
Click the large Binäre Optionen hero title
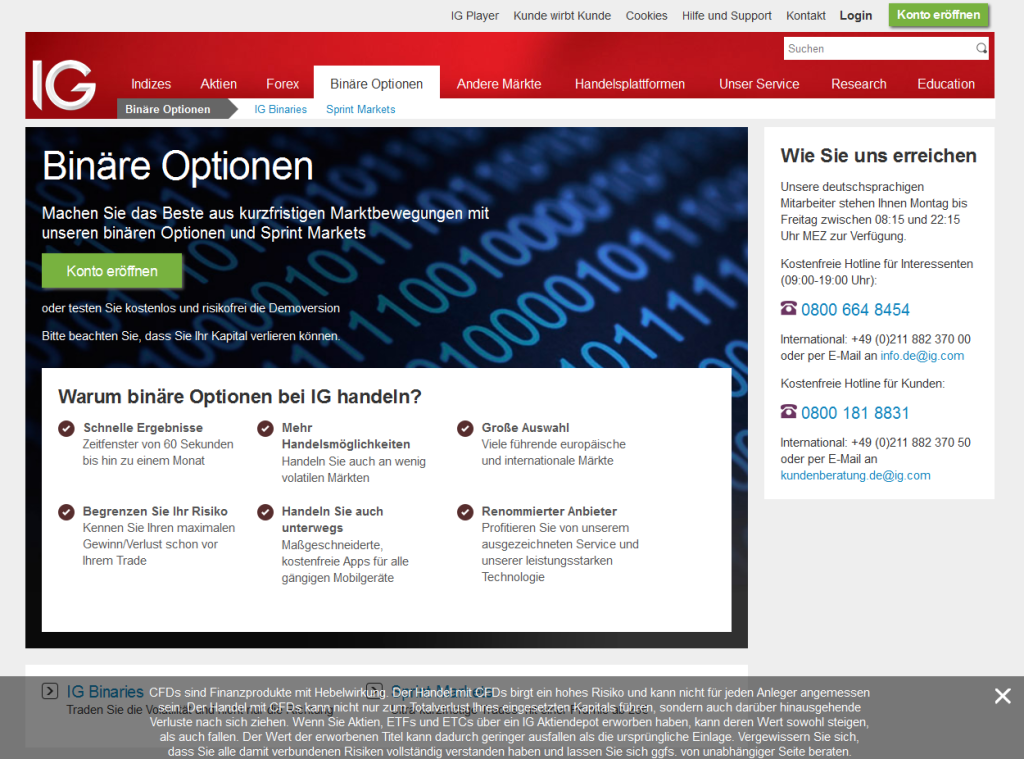178,166
